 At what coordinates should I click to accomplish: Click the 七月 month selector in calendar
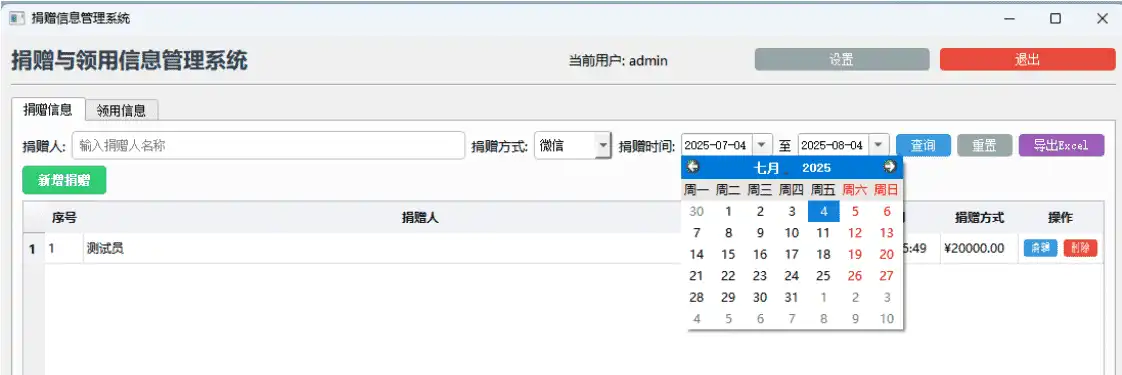pyautogui.click(x=766, y=167)
